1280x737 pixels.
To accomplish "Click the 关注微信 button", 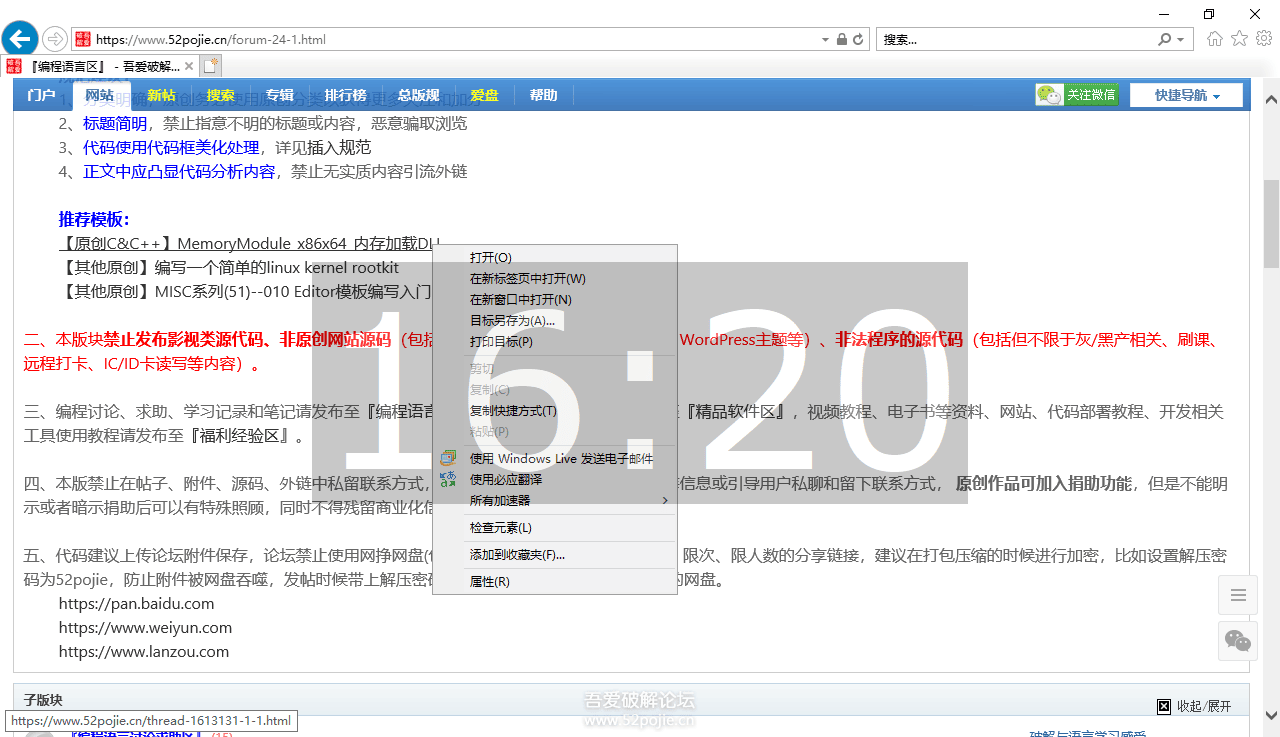I will pos(1078,95).
